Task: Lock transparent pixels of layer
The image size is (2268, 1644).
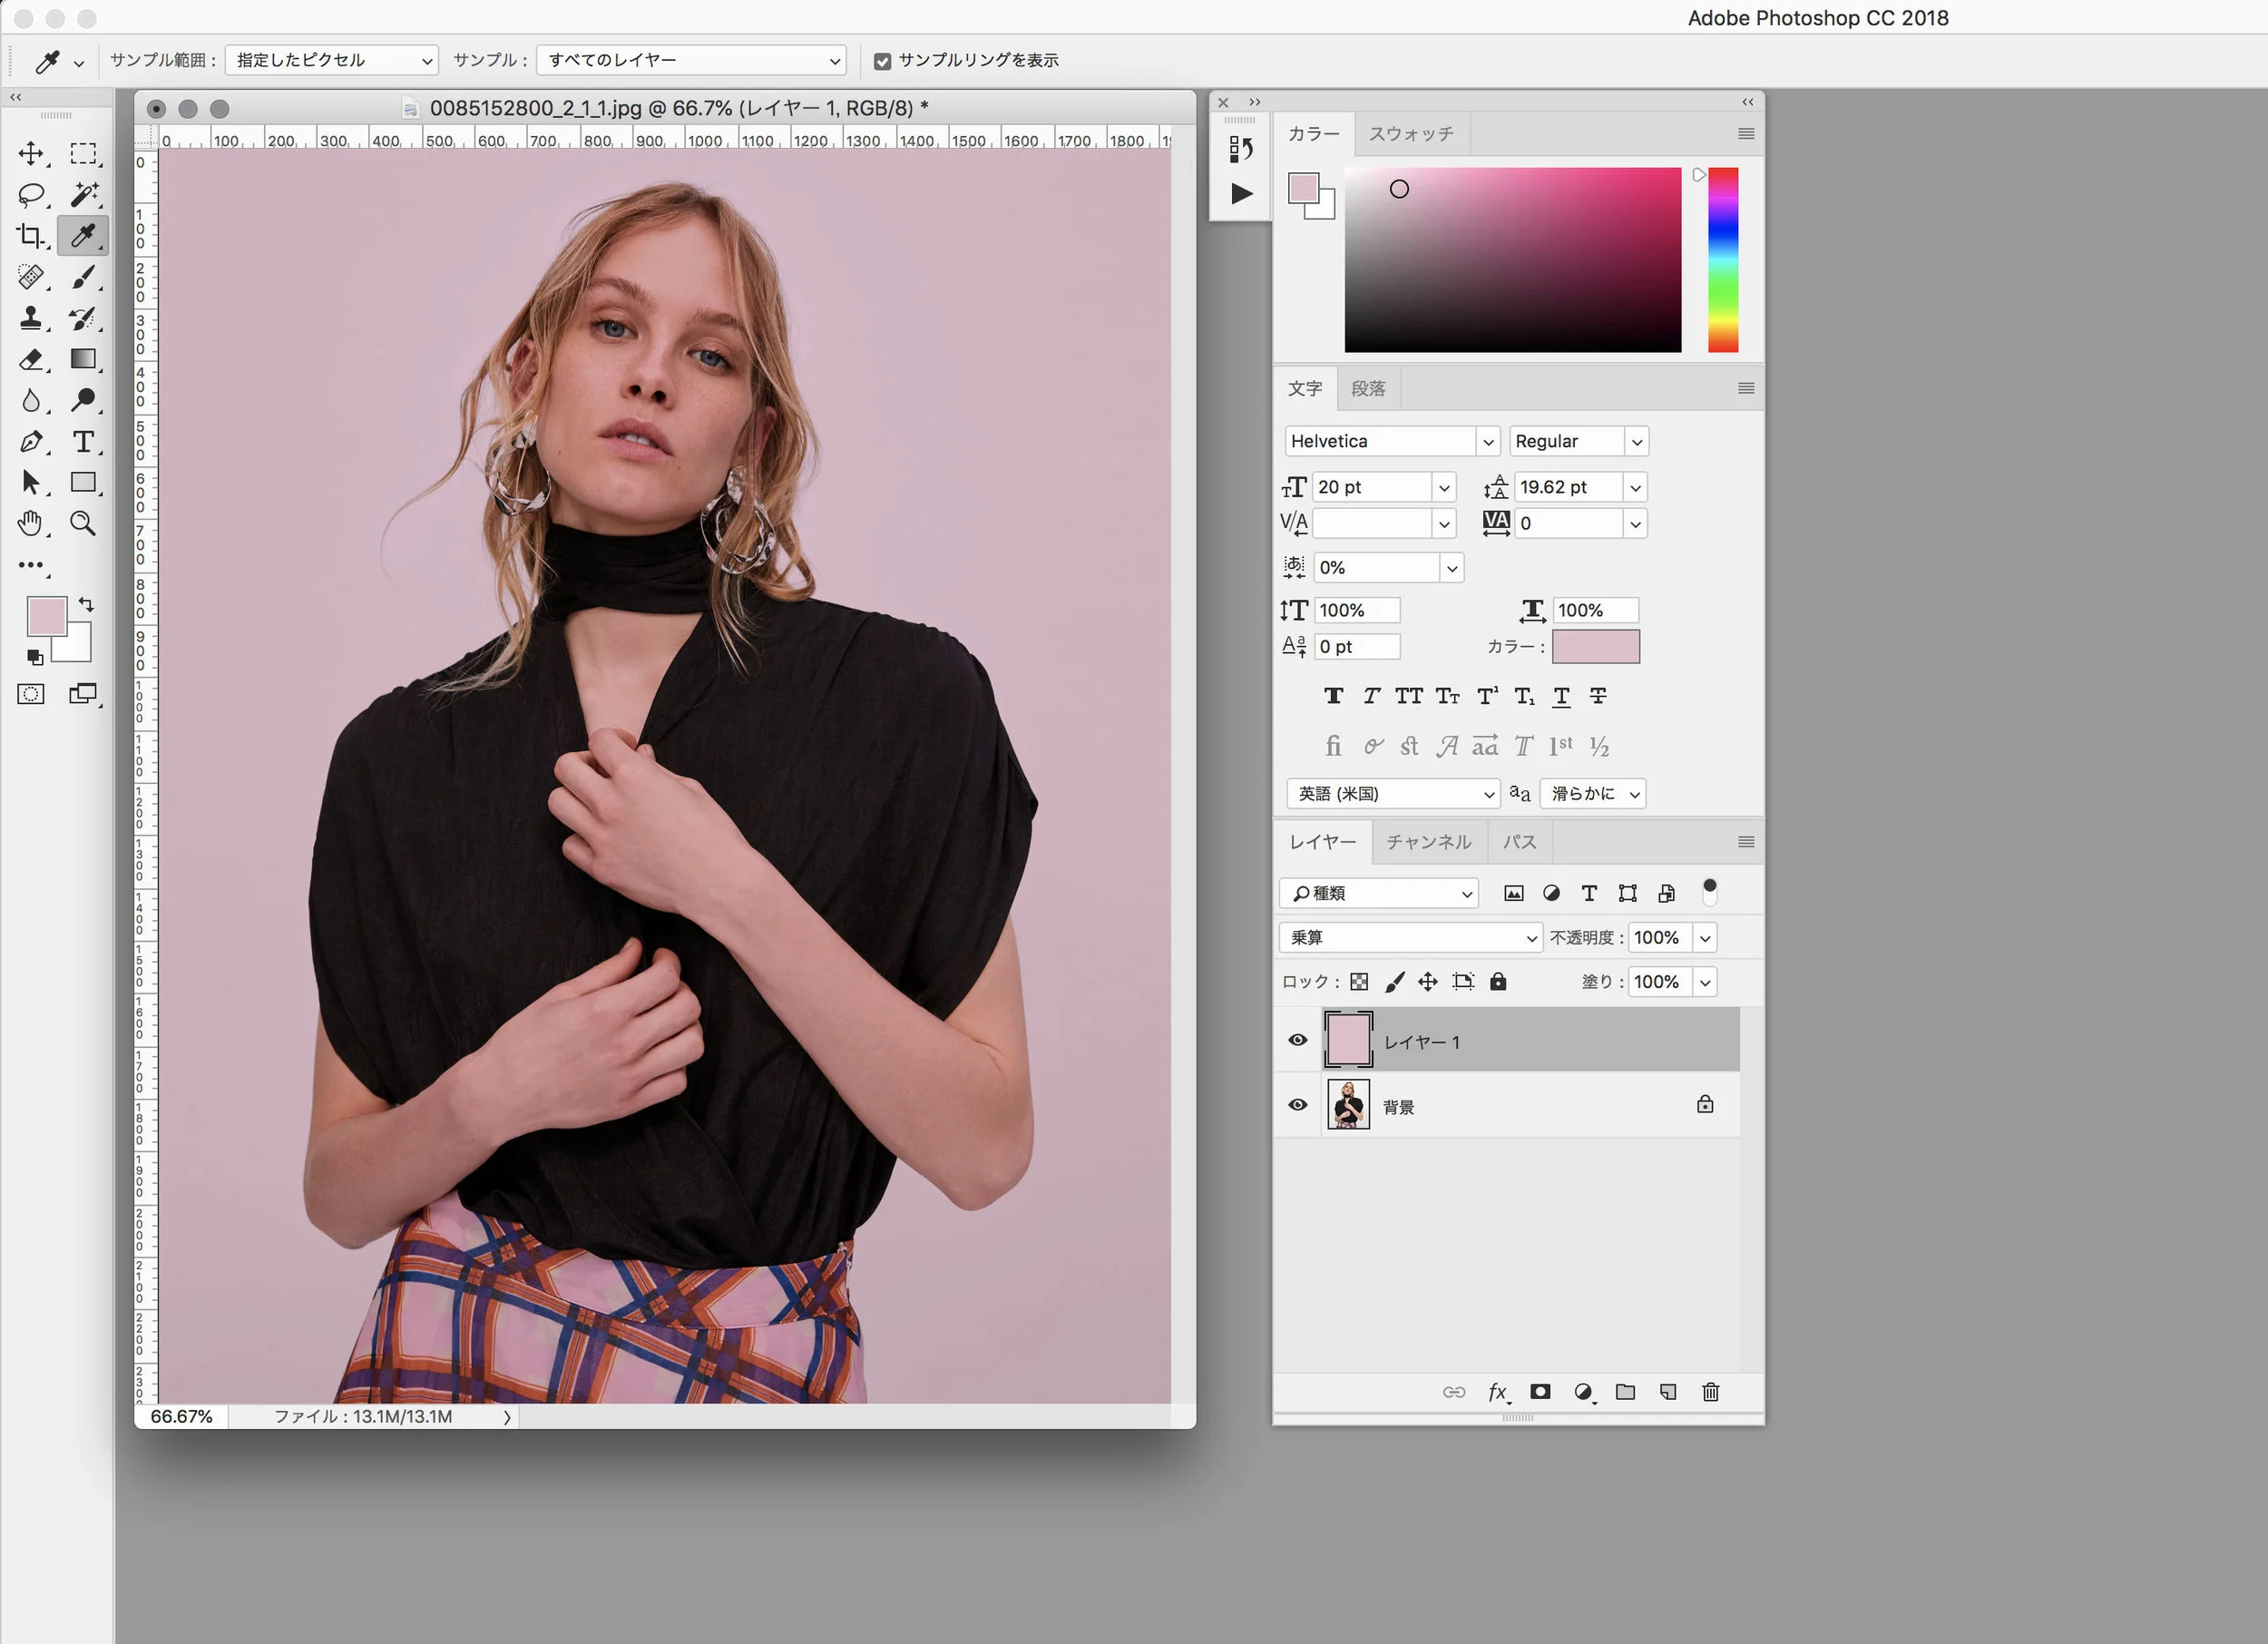Action: [x=1359, y=982]
